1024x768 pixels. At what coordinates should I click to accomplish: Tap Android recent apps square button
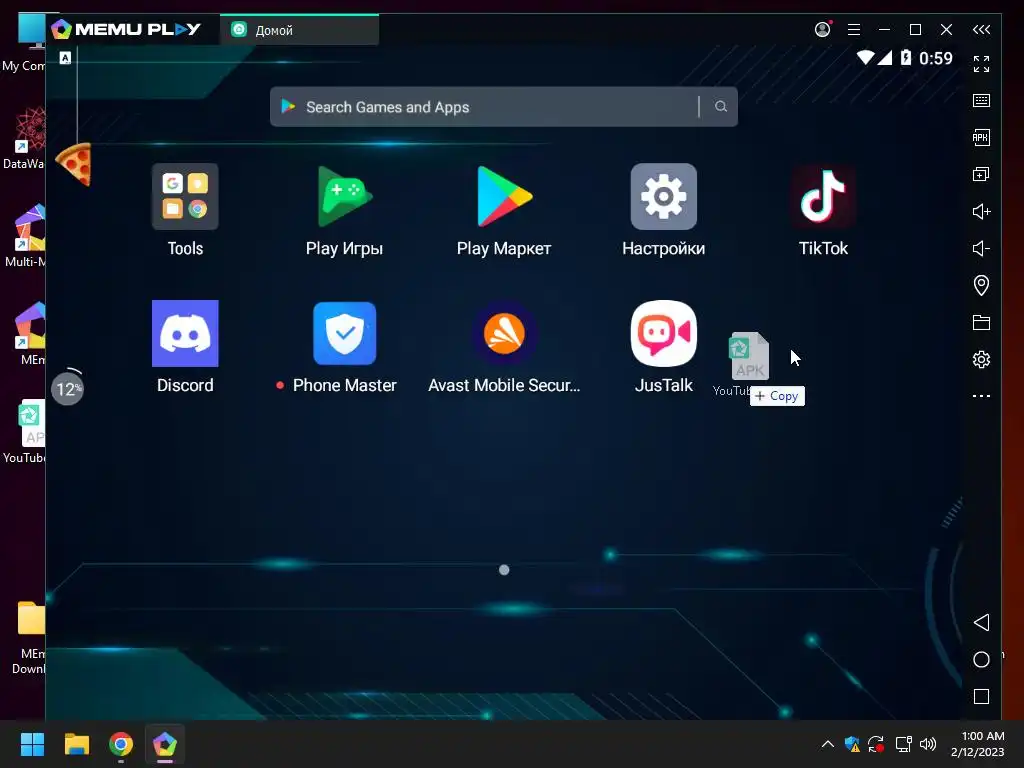[x=981, y=696]
